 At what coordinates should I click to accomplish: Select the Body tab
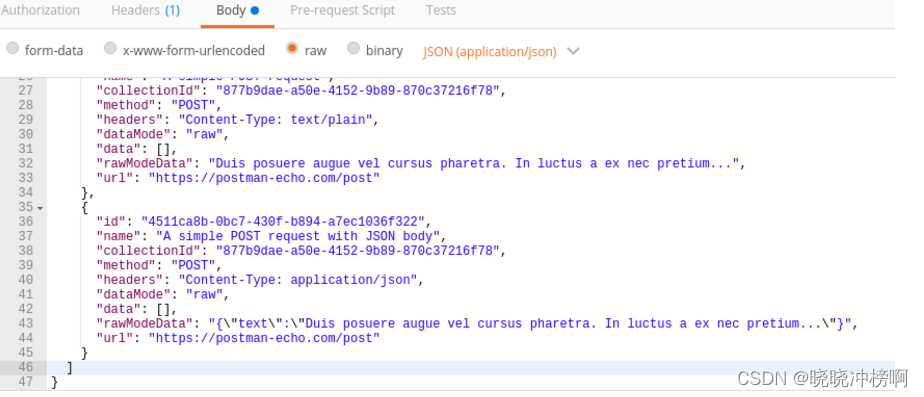(x=237, y=11)
